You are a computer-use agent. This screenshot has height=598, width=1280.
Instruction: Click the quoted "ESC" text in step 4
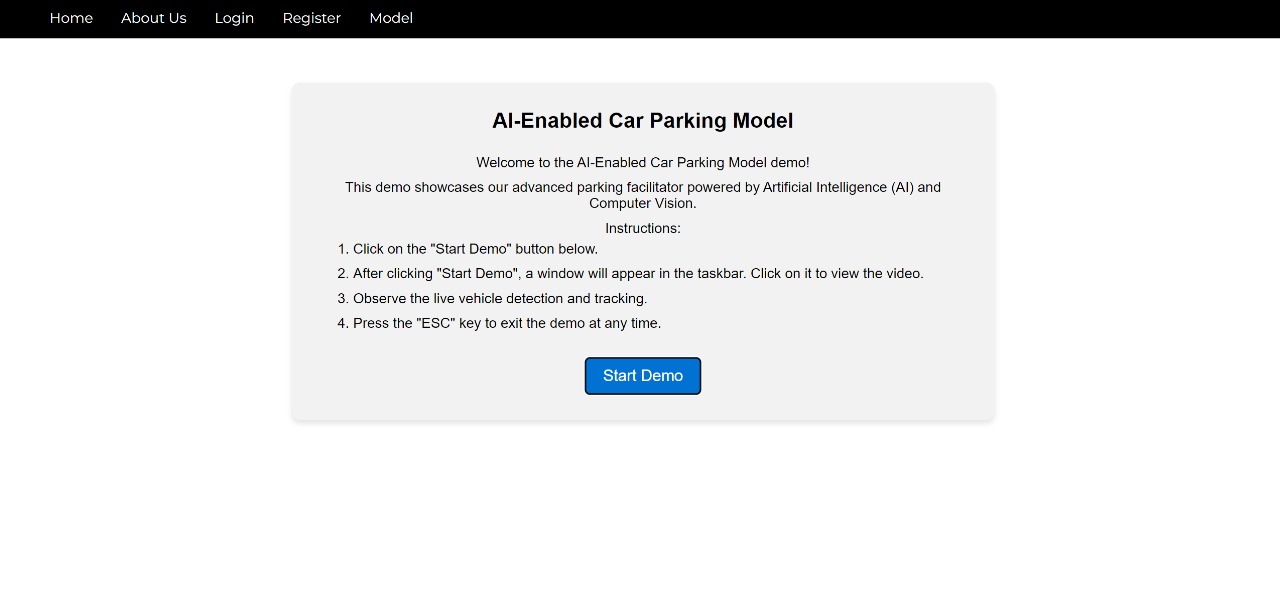[x=436, y=323]
